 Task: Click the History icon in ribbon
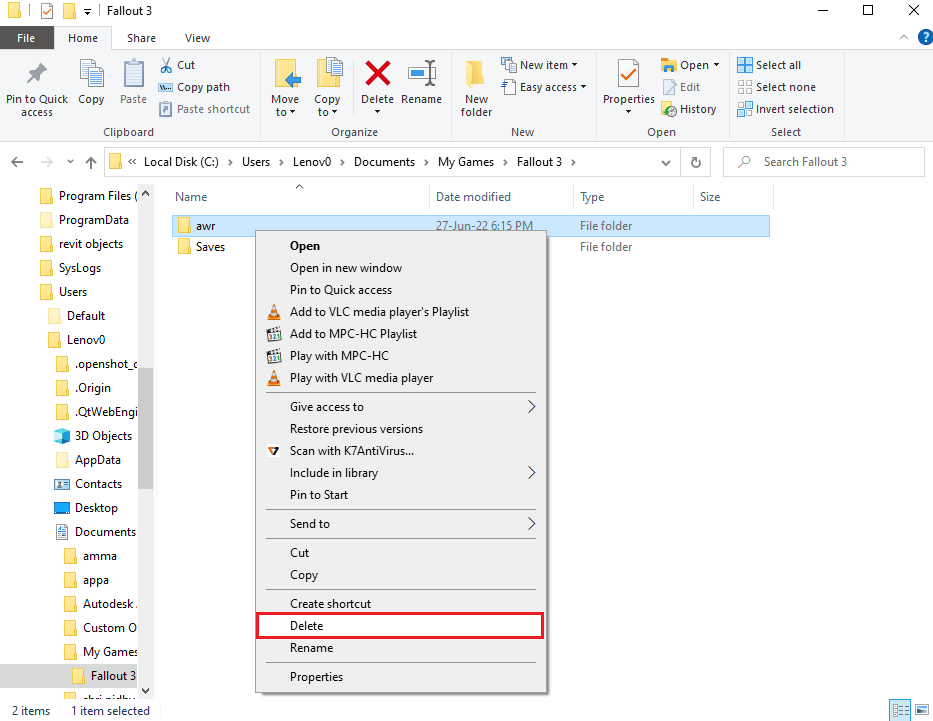669,109
